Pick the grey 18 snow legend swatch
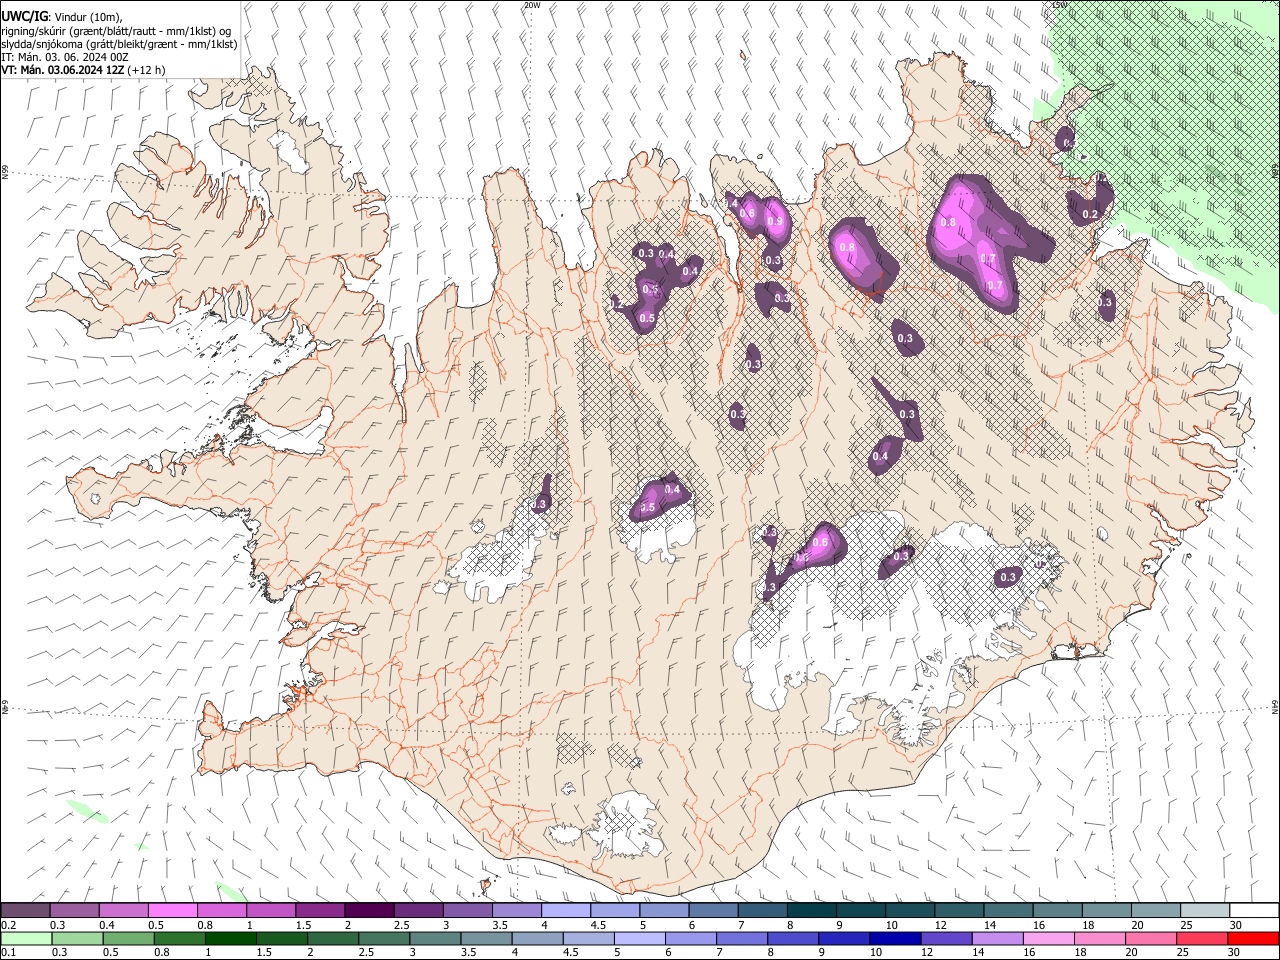Viewport: 1280px width, 960px height. tap(1107, 910)
